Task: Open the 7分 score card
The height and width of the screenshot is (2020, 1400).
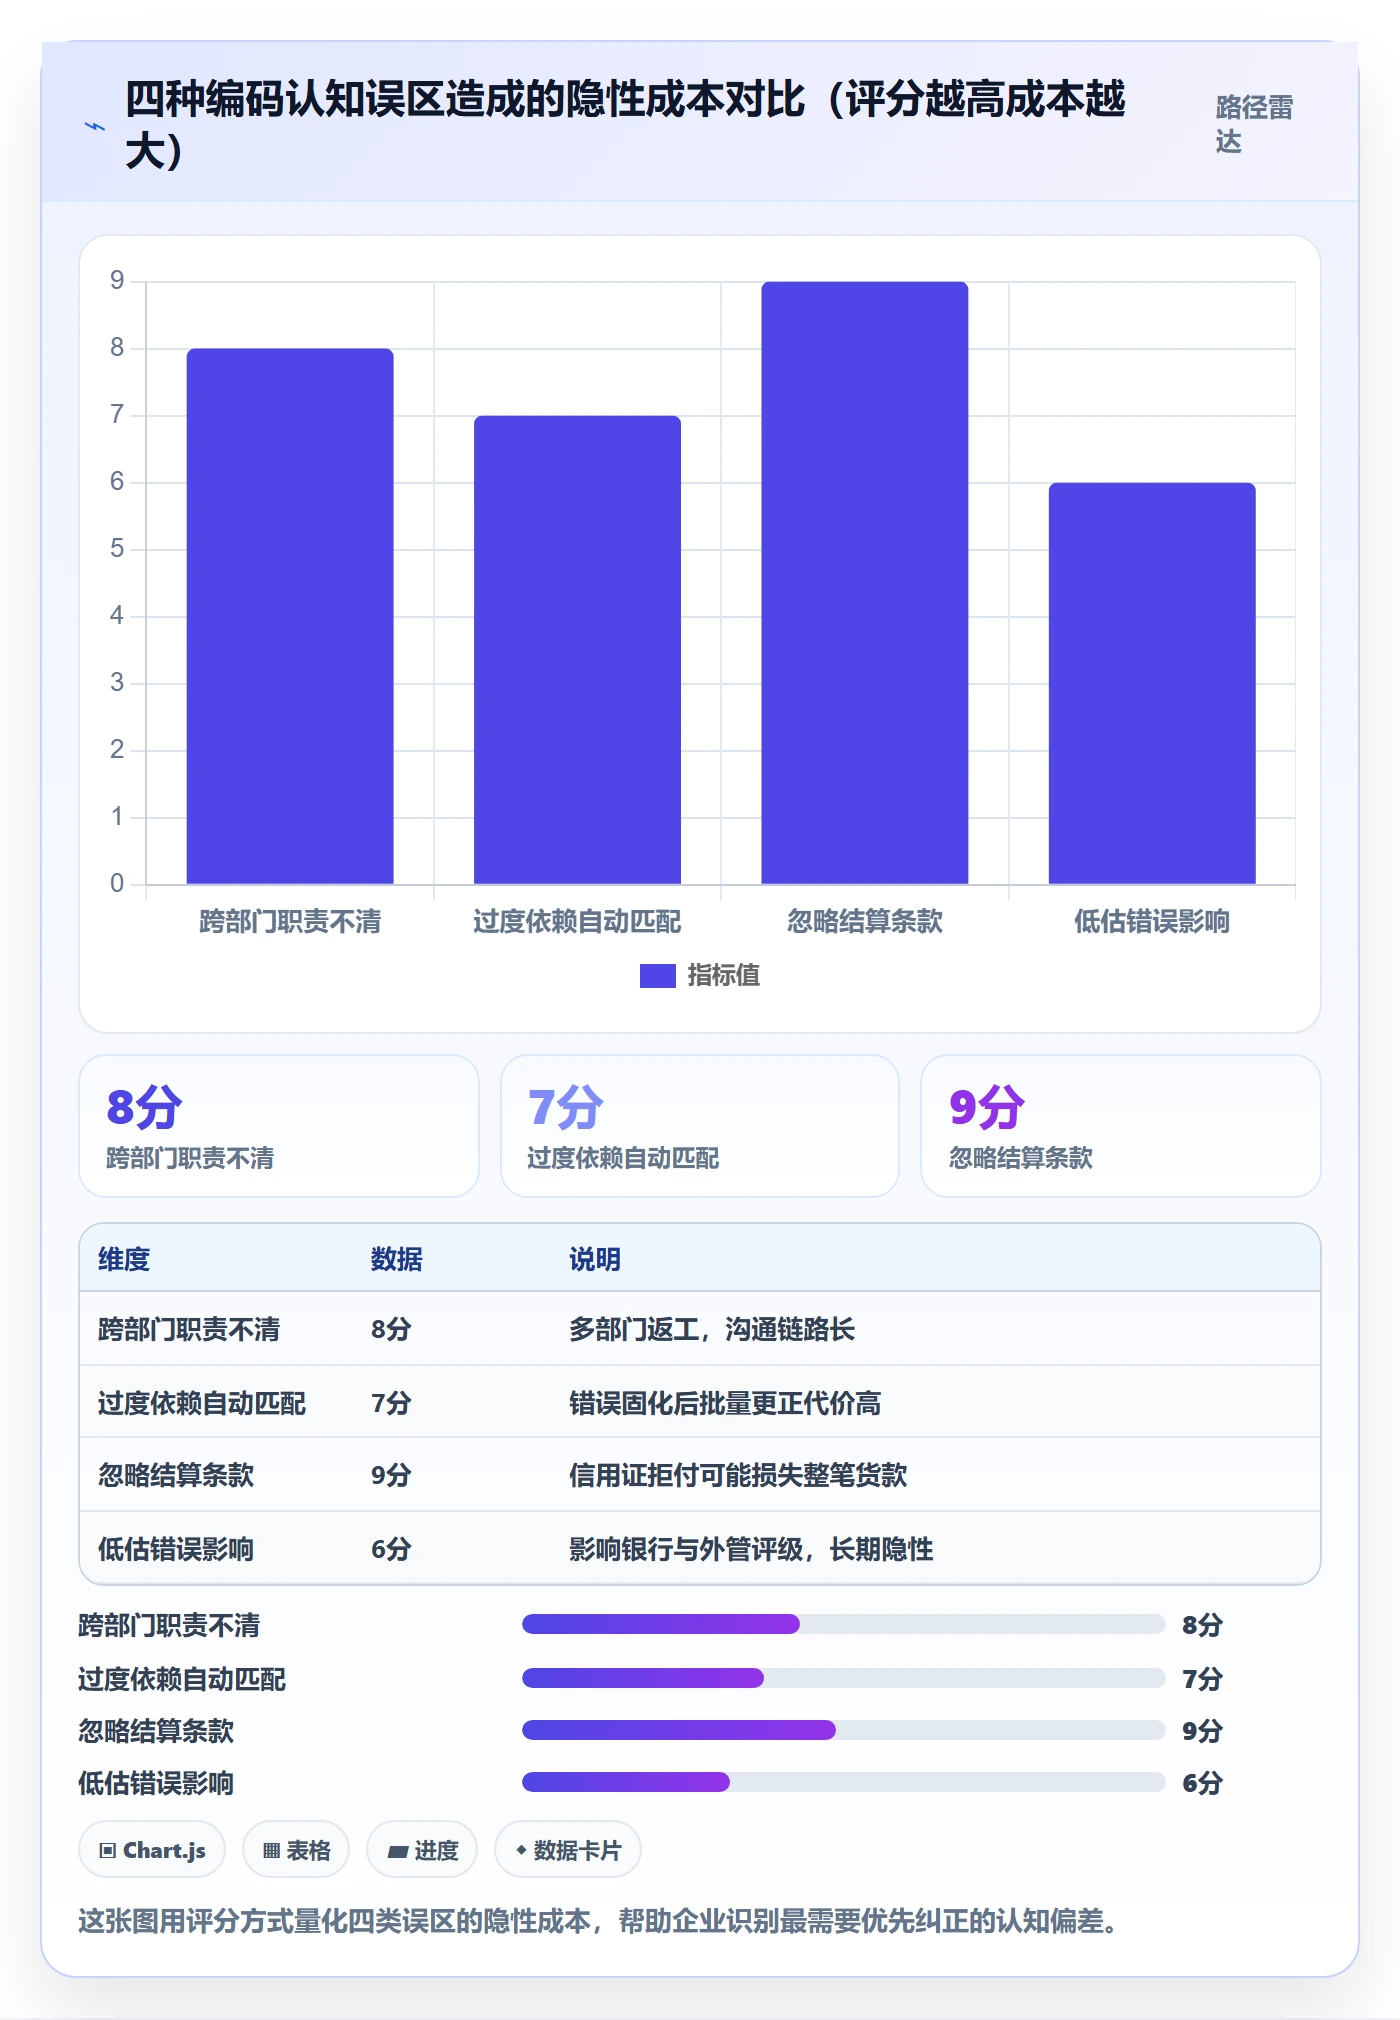Action: click(700, 1126)
